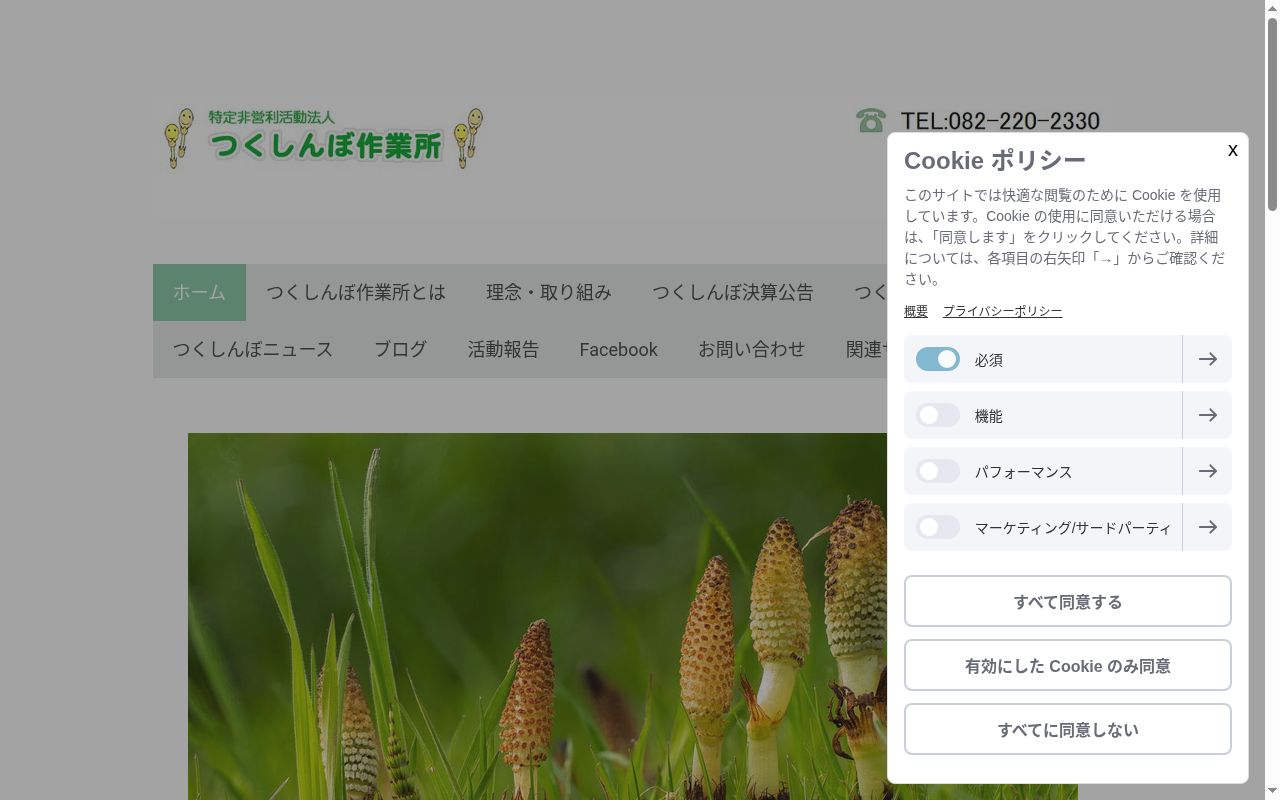Click the TEL:082-220-2330 phone number text
The image size is (1280, 800).
click(1000, 121)
